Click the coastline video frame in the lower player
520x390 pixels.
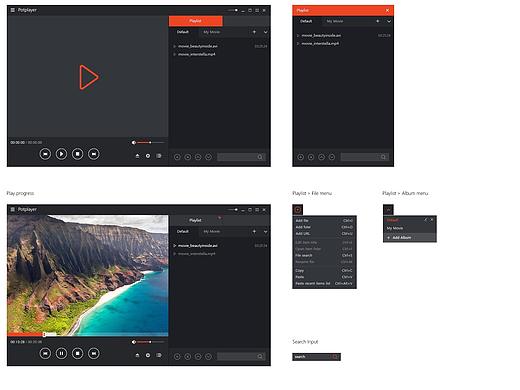pyautogui.click(x=88, y=274)
